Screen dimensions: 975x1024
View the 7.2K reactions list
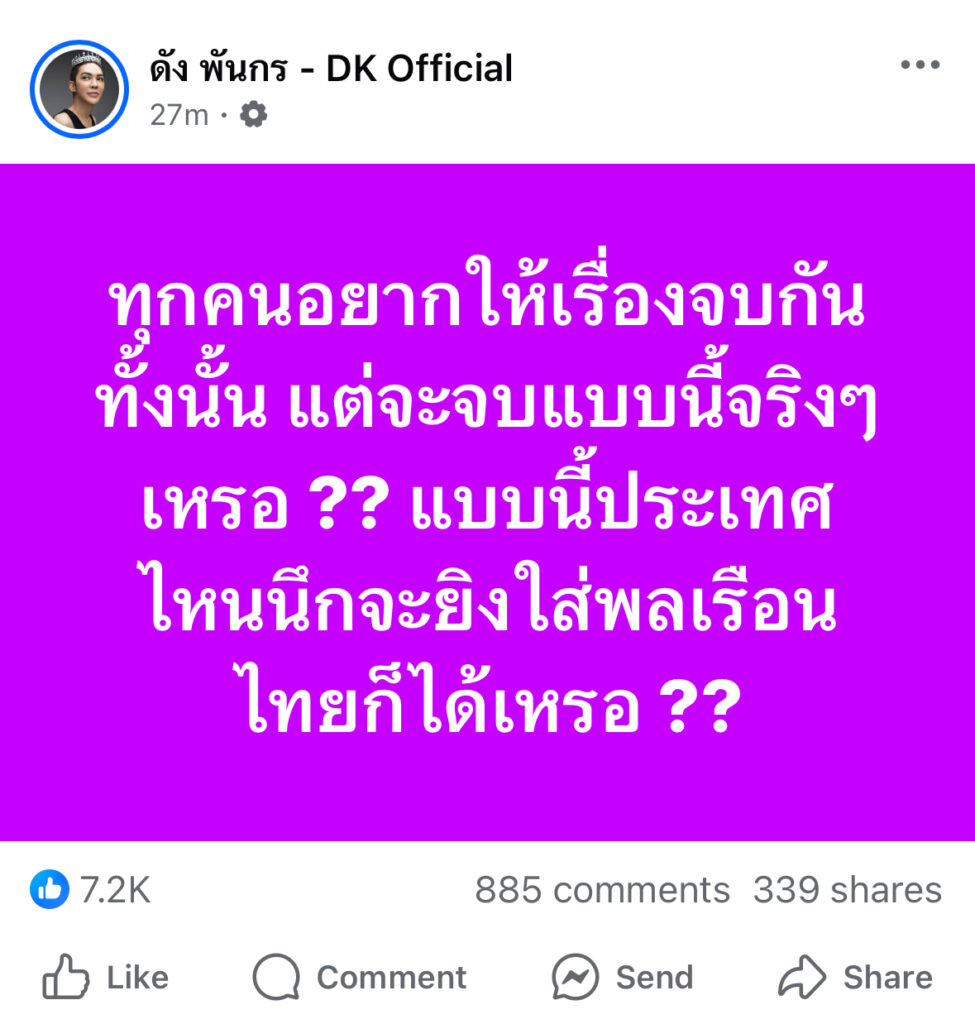click(x=116, y=889)
